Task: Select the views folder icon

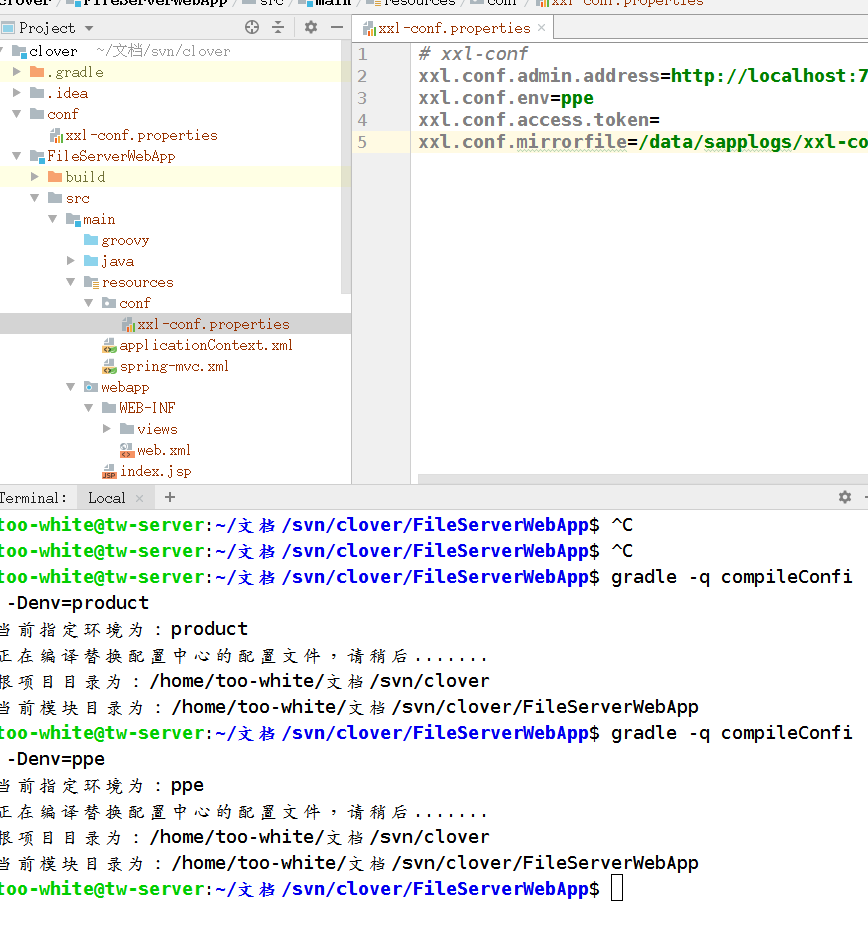Action: (x=127, y=428)
